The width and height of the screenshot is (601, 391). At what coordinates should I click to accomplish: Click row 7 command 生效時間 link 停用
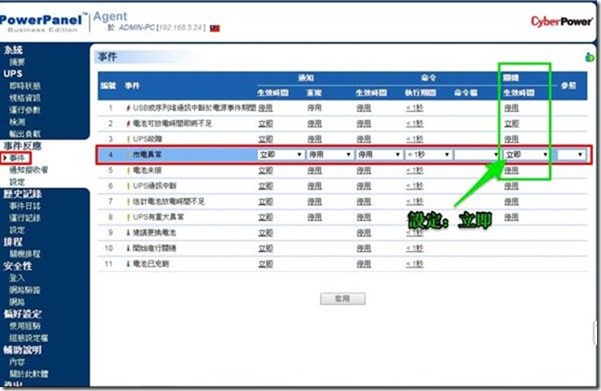pos(364,202)
